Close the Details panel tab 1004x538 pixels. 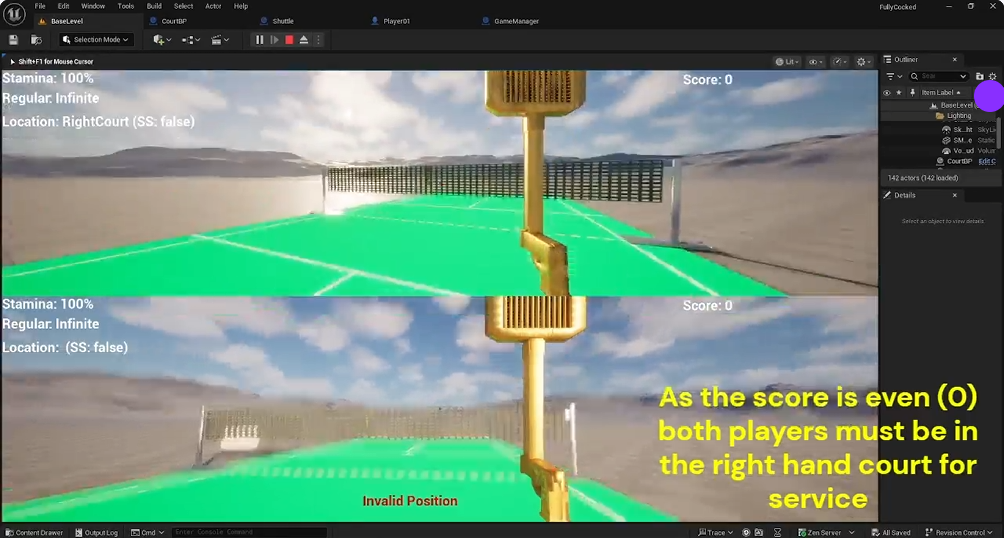point(954,195)
